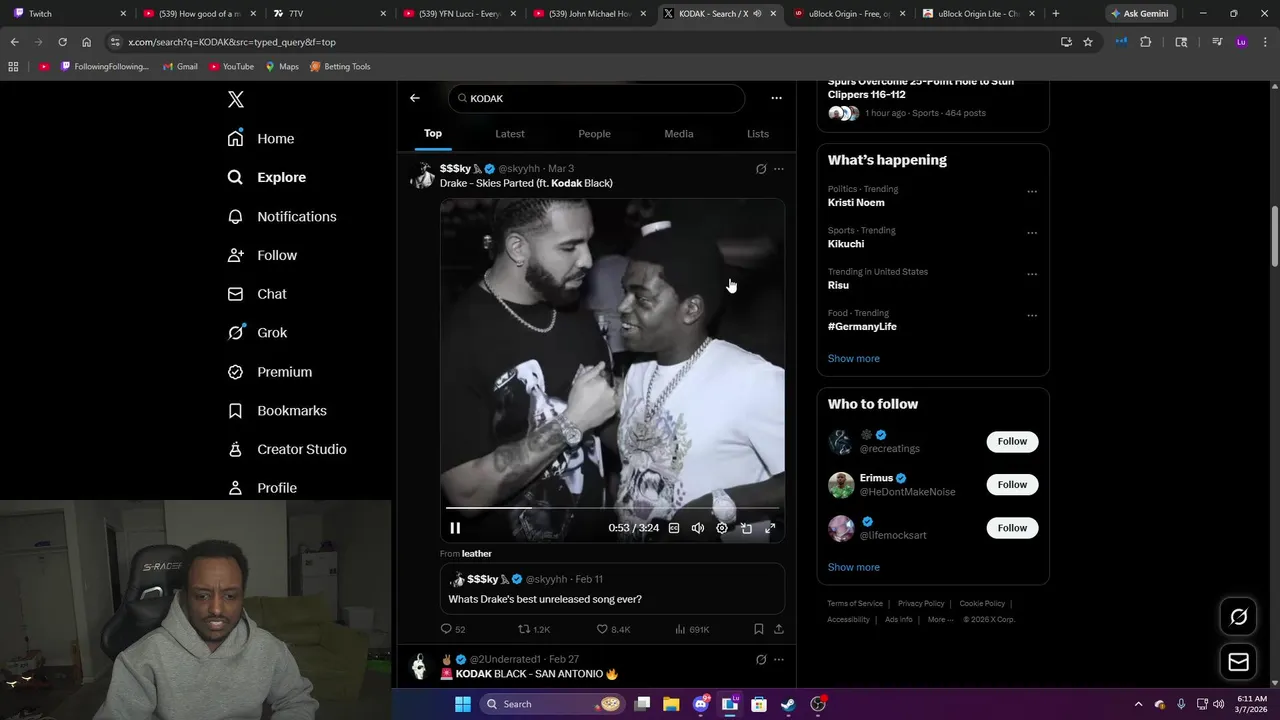Viewport: 1280px width, 720px height.
Task: Like the post with 8.4K likes
Action: click(613, 629)
